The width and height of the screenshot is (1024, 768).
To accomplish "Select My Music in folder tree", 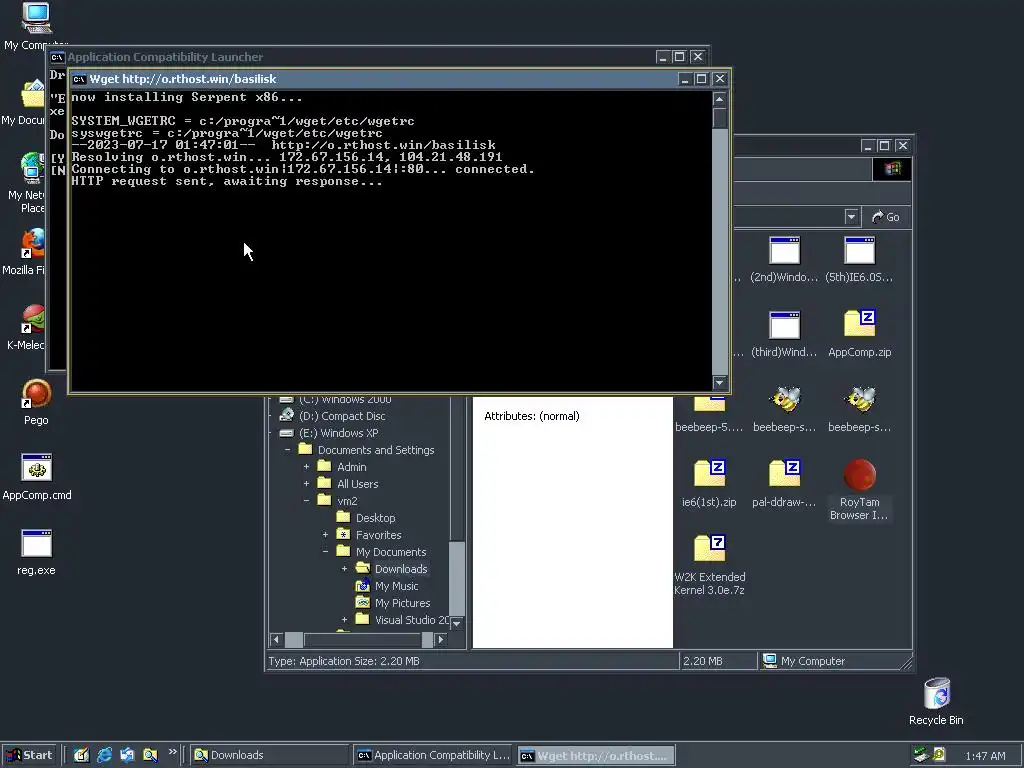I will (x=396, y=586).
